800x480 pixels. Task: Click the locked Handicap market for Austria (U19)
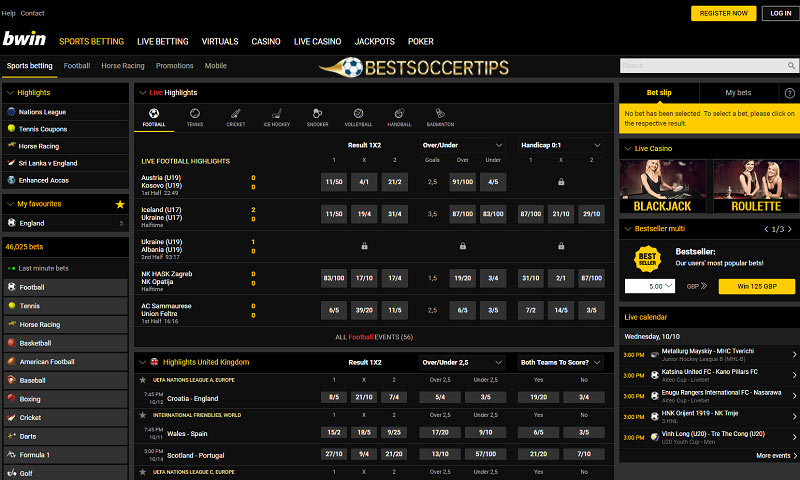coord(561,182)
